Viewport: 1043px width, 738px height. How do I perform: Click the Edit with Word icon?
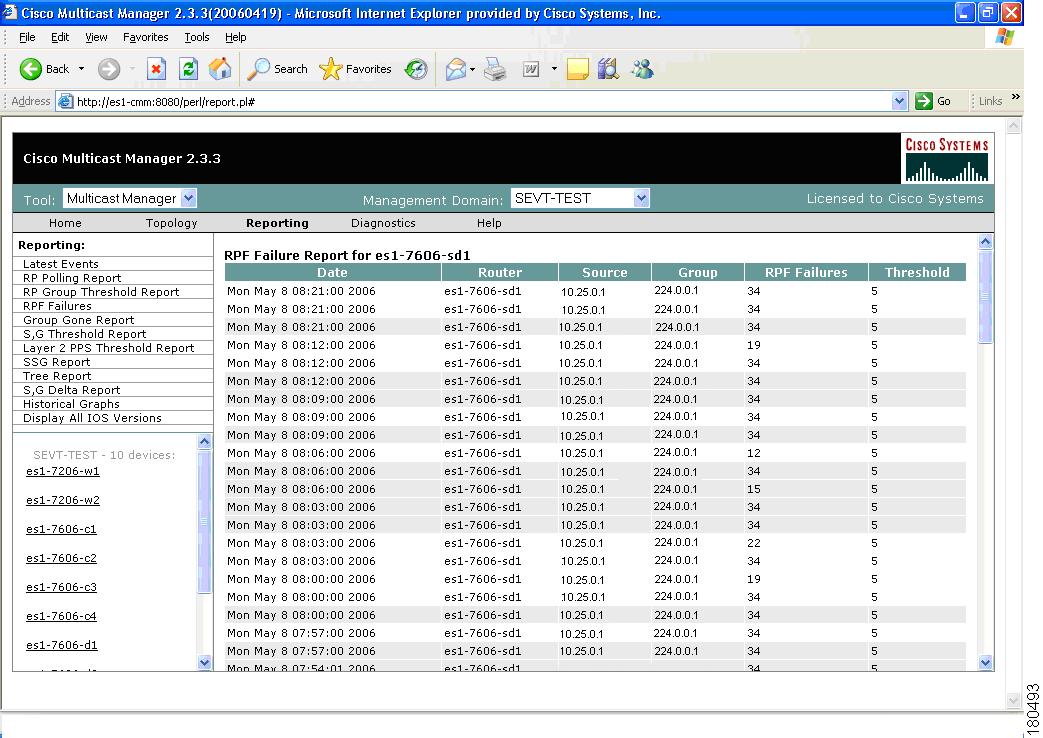[531, 69]
